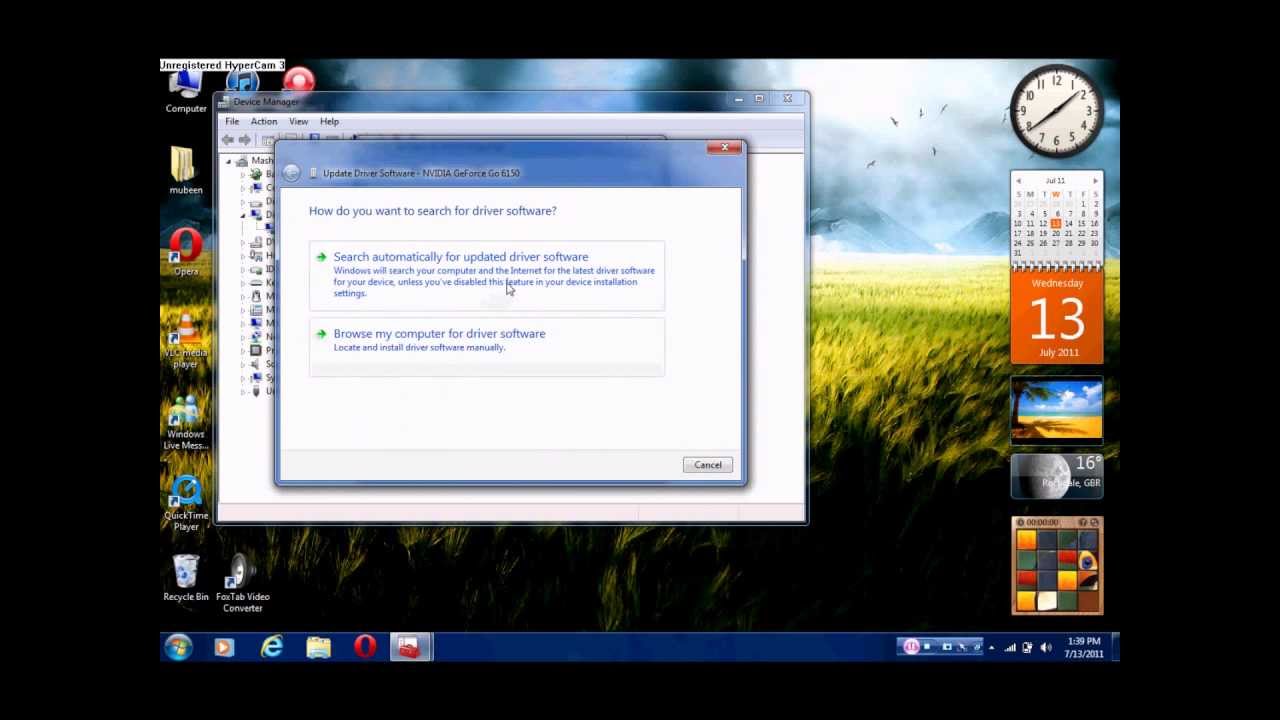Click the orange Wednesday 13 date panel
The image size is (1280, 720).
1057,316
